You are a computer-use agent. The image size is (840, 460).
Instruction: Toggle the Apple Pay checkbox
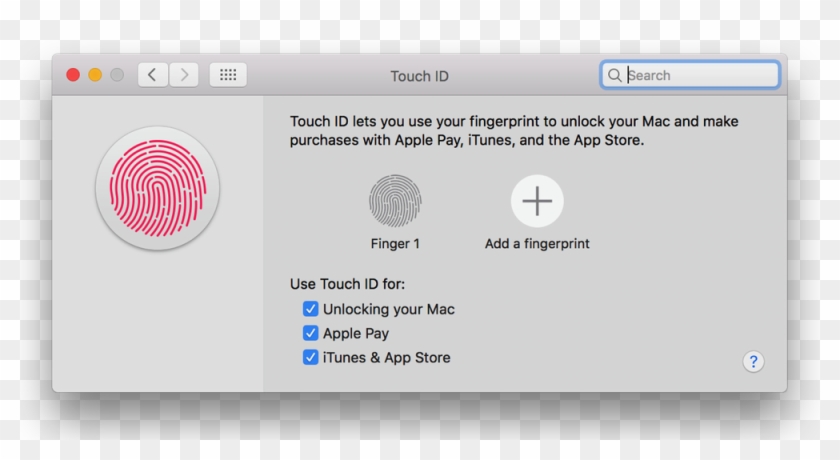point(310,333)
